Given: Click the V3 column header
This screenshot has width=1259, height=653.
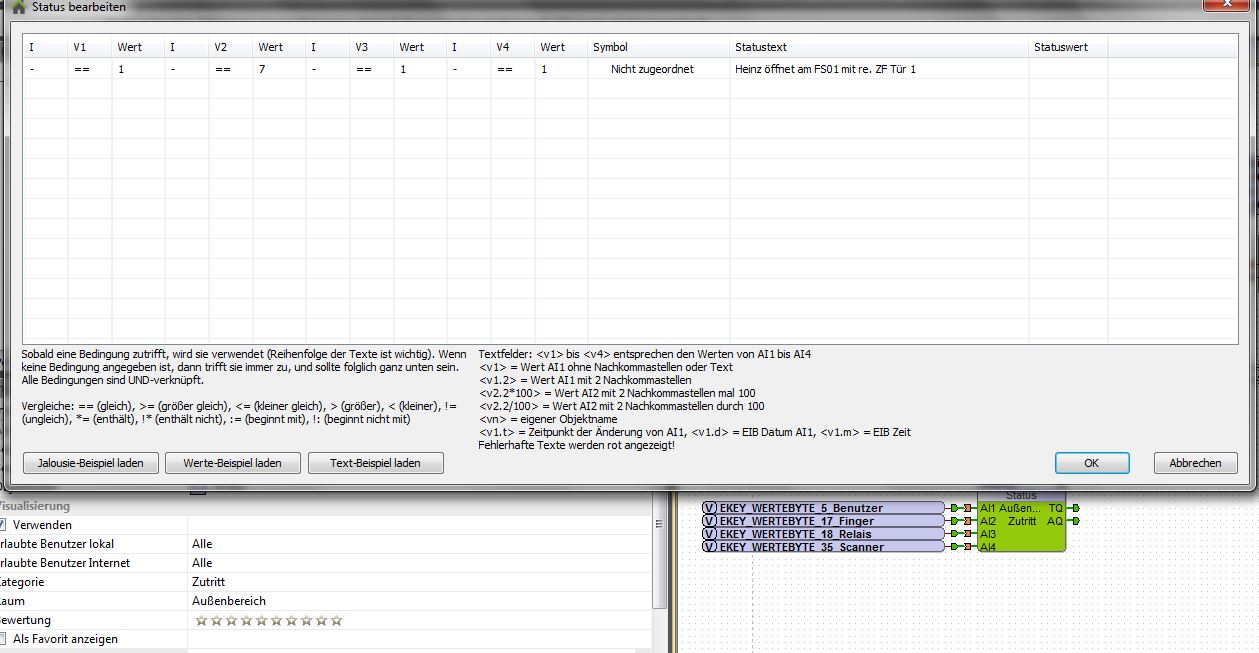Looking at the screenshot, I should (x=372, y=47).
